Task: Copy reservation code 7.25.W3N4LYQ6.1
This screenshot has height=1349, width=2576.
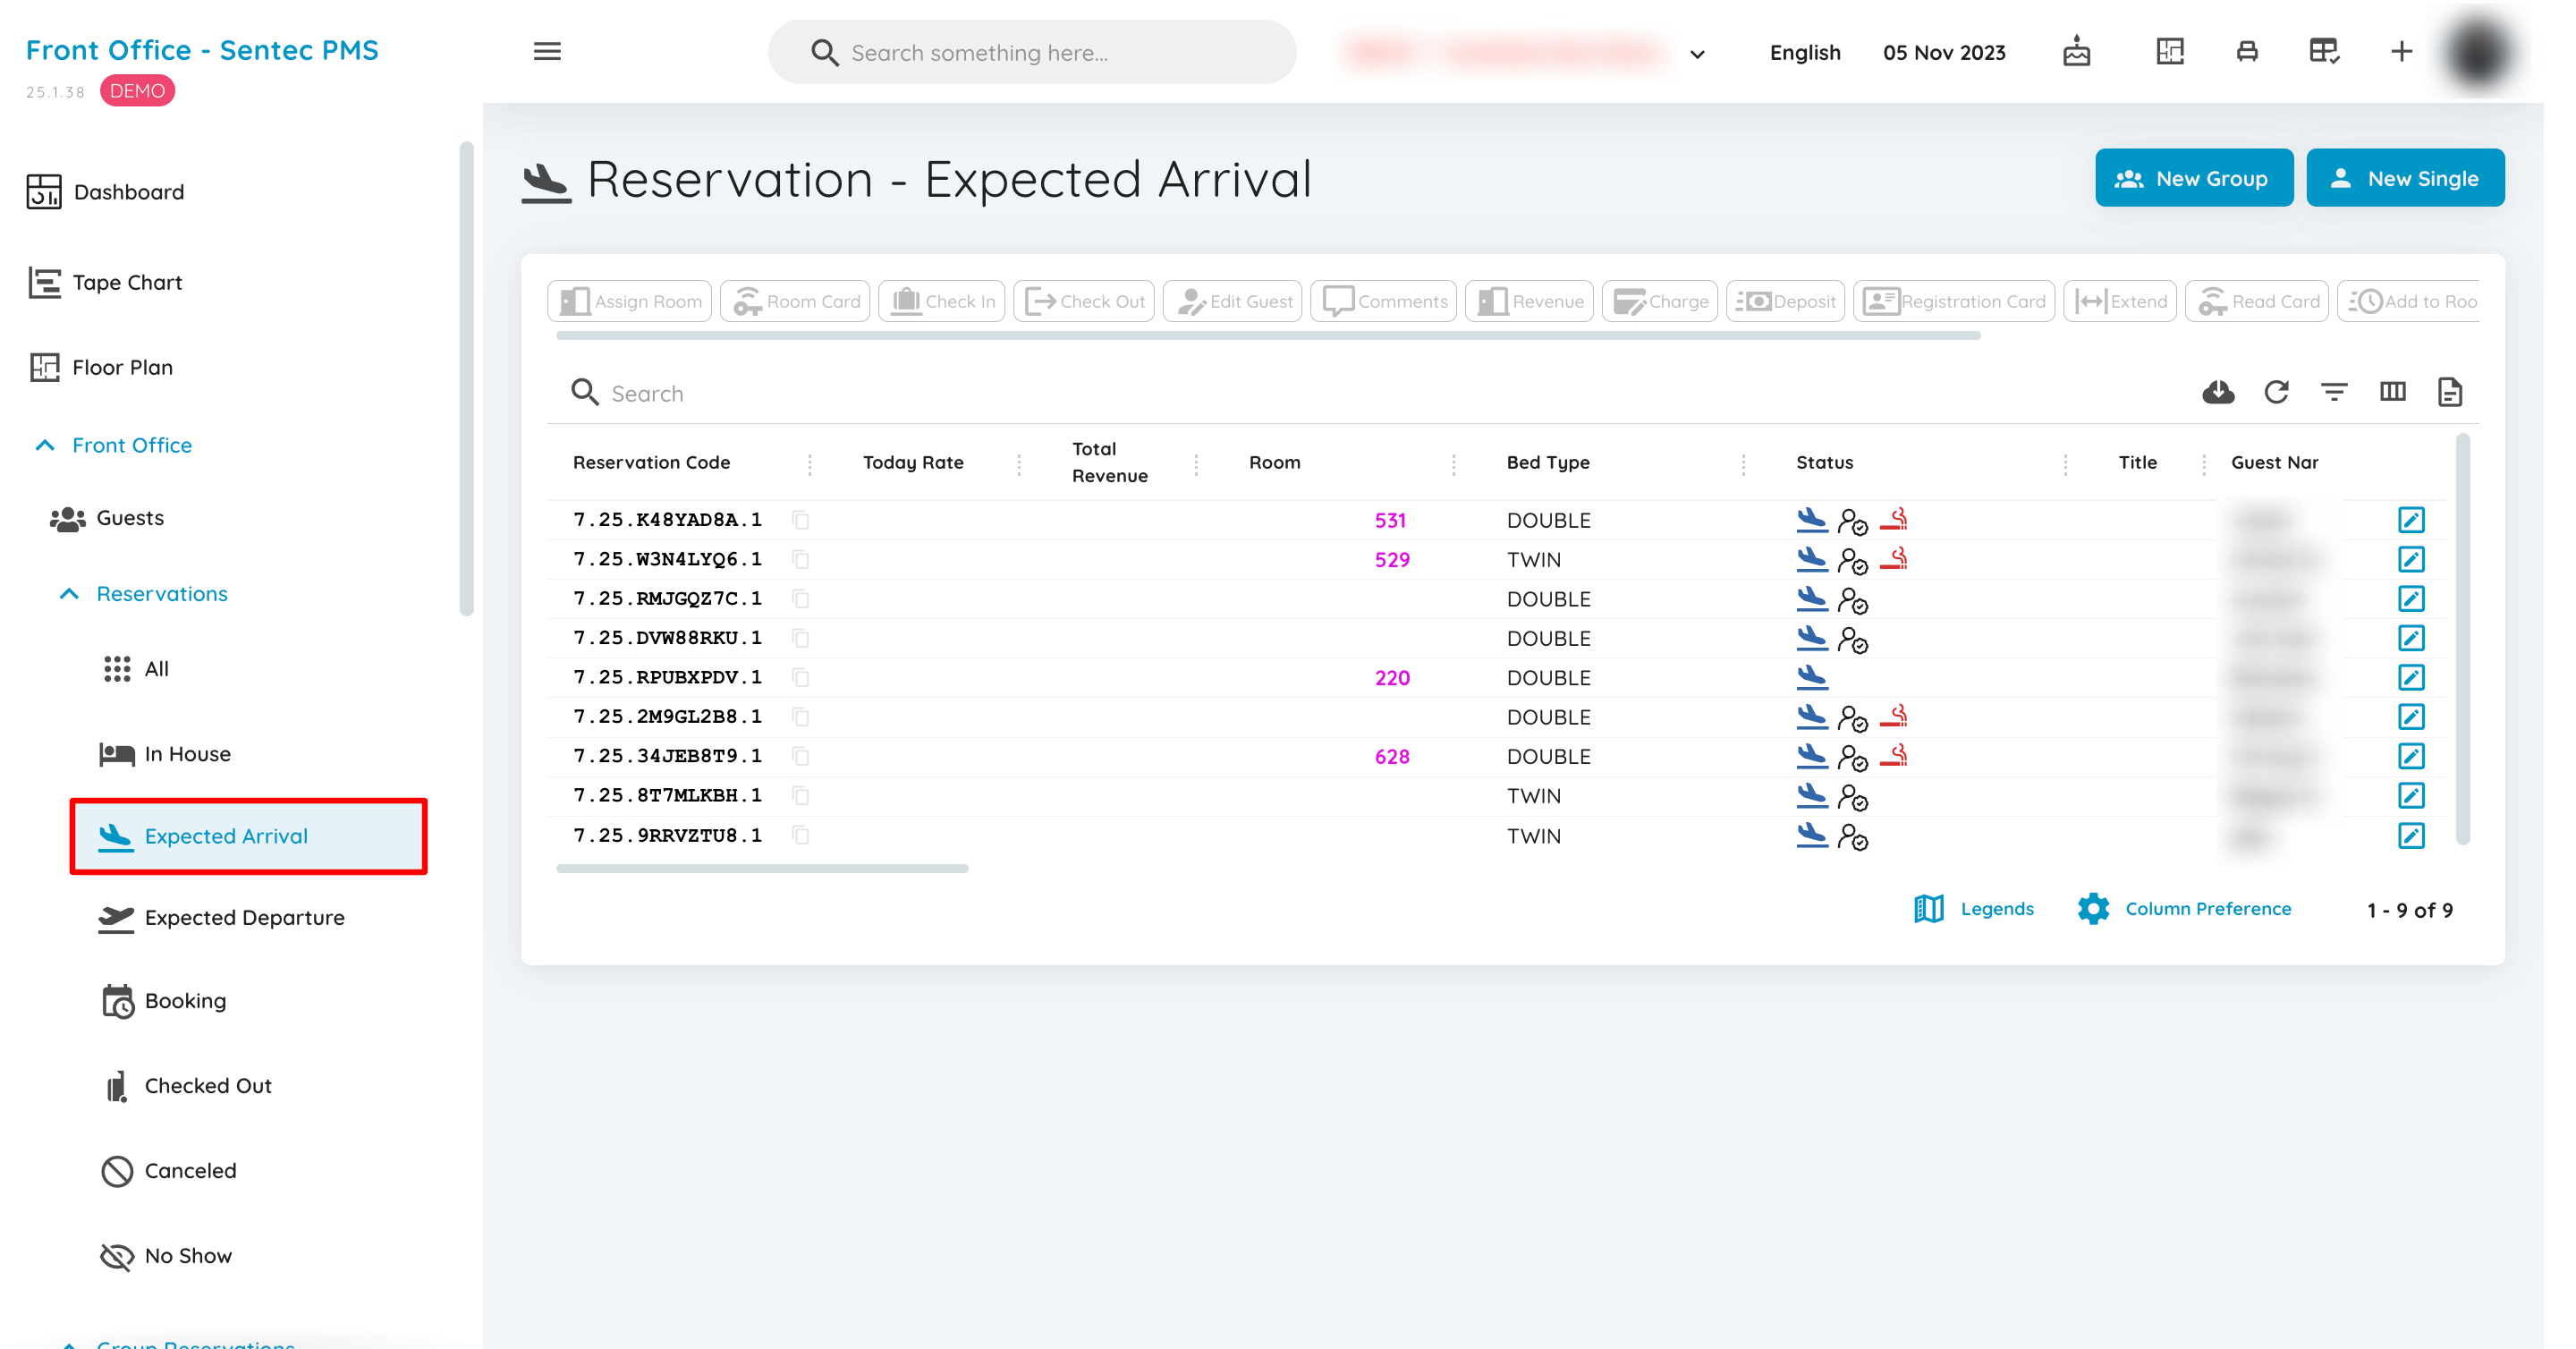Action: tap(800, 560)
